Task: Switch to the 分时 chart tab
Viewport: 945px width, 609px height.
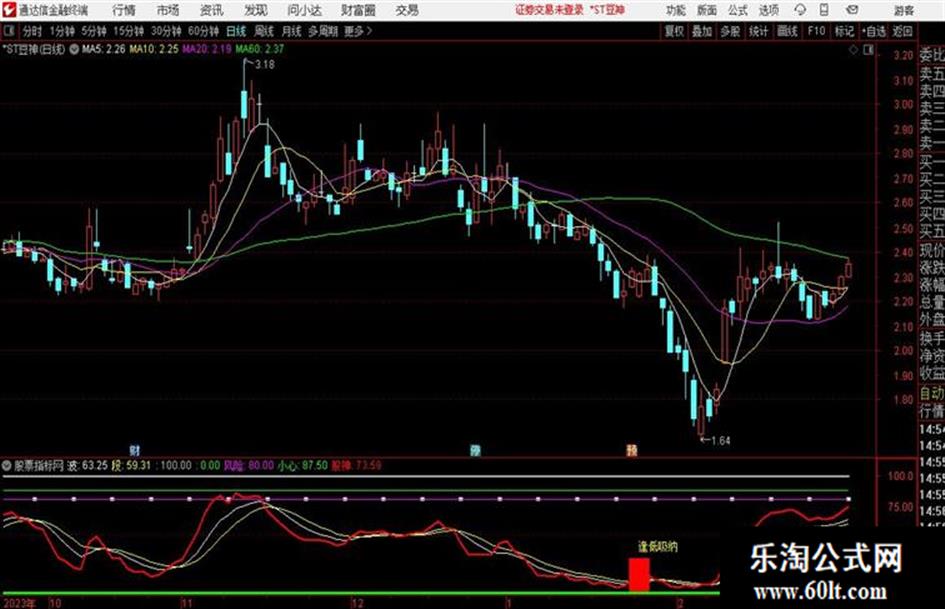Action: tap(33, 31)
